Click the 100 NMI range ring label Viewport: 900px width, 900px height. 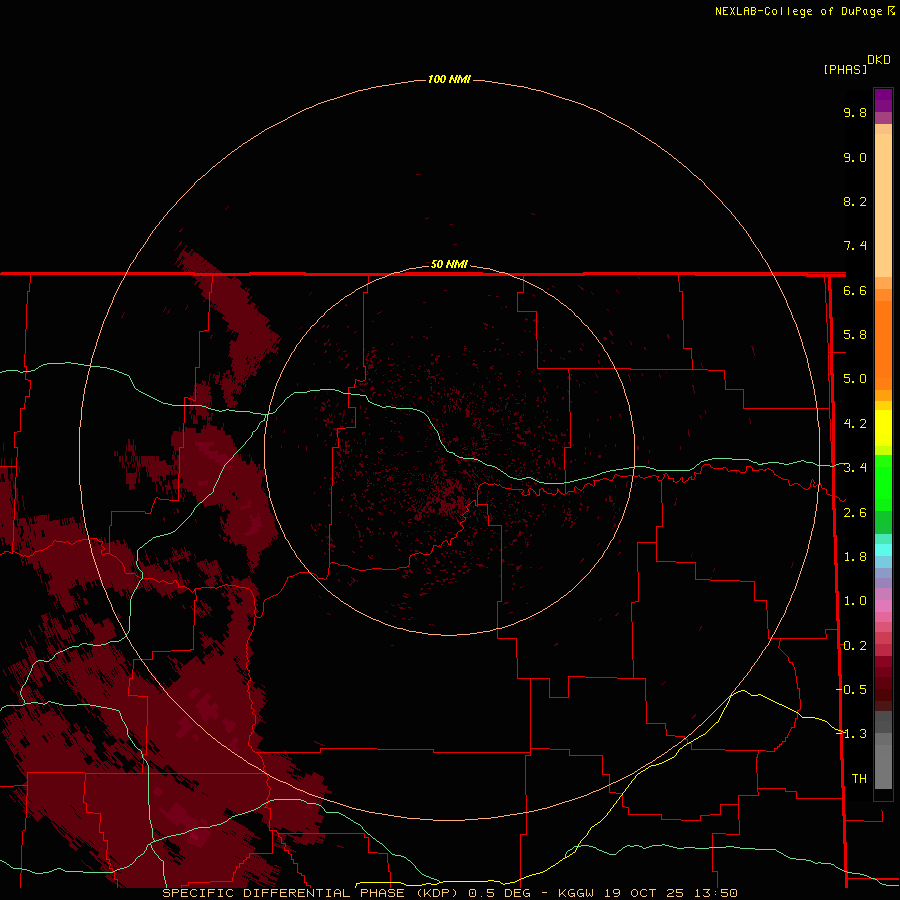point(449,79)
